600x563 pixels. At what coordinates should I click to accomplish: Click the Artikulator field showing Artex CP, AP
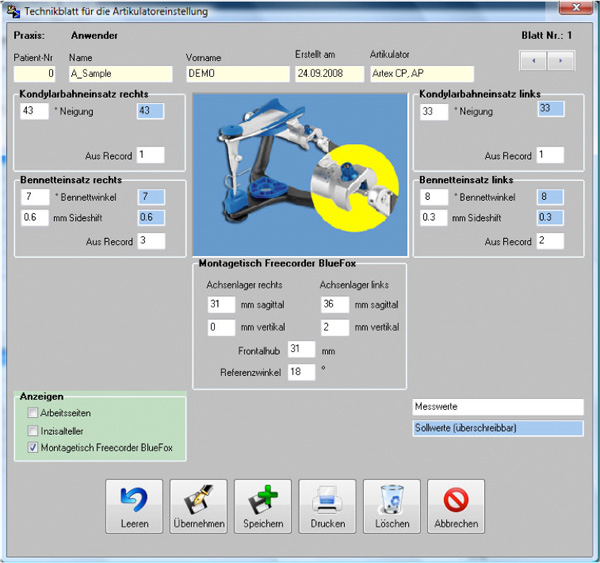click(x=422, y=74)
